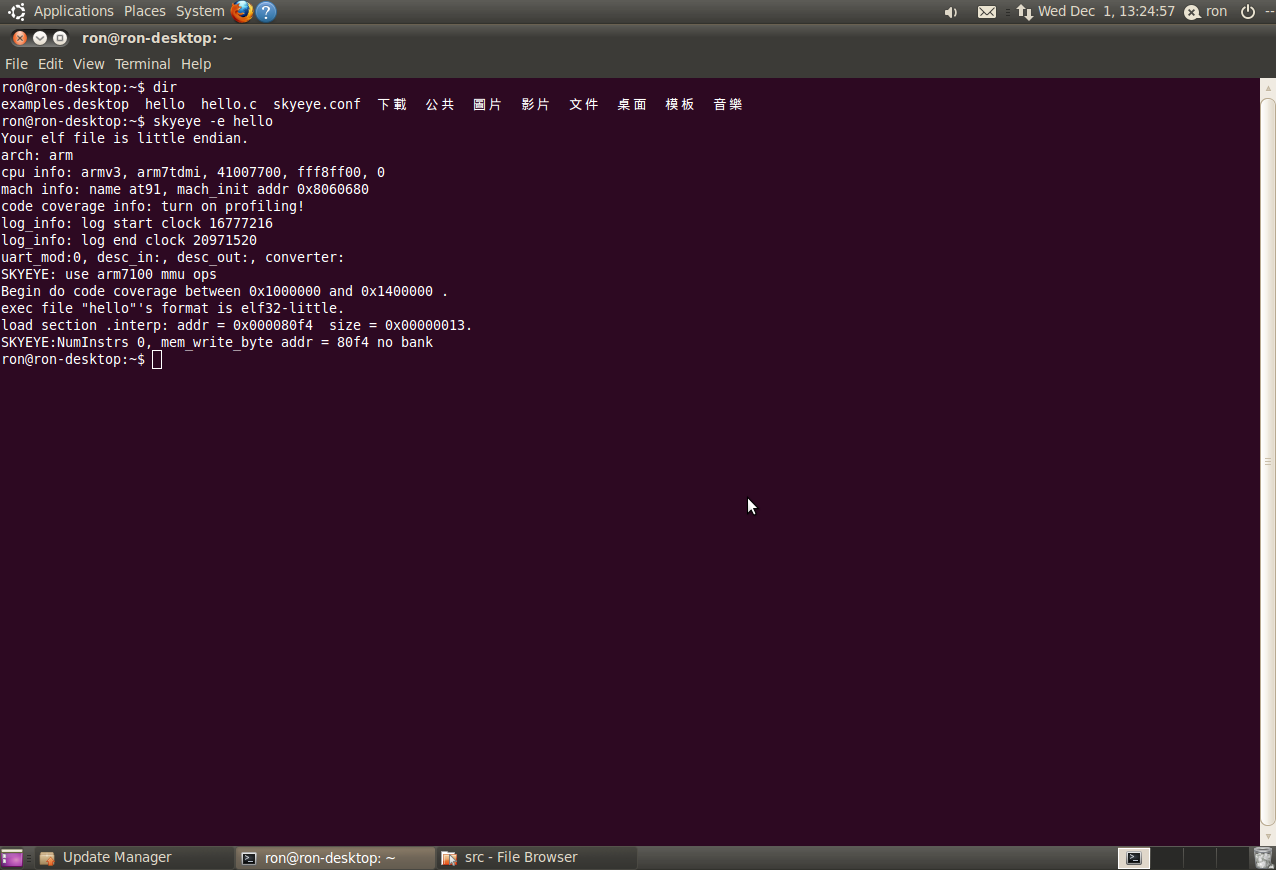This screenshot has height=870, width=1276.
Task: Open the Applications menu
Action: pos(74,11)
